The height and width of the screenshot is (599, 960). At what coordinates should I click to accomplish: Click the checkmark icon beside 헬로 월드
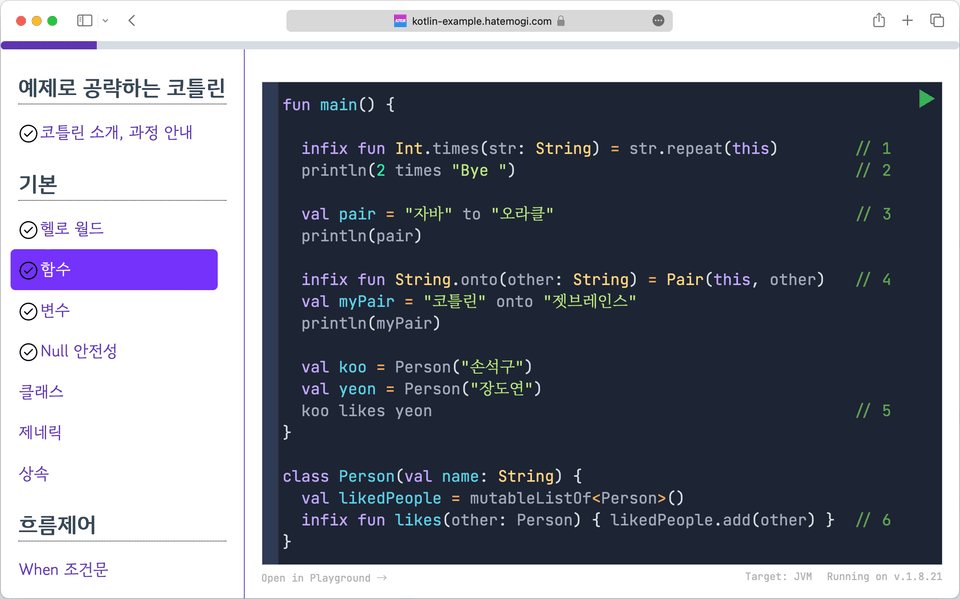[x=28, y=230]
